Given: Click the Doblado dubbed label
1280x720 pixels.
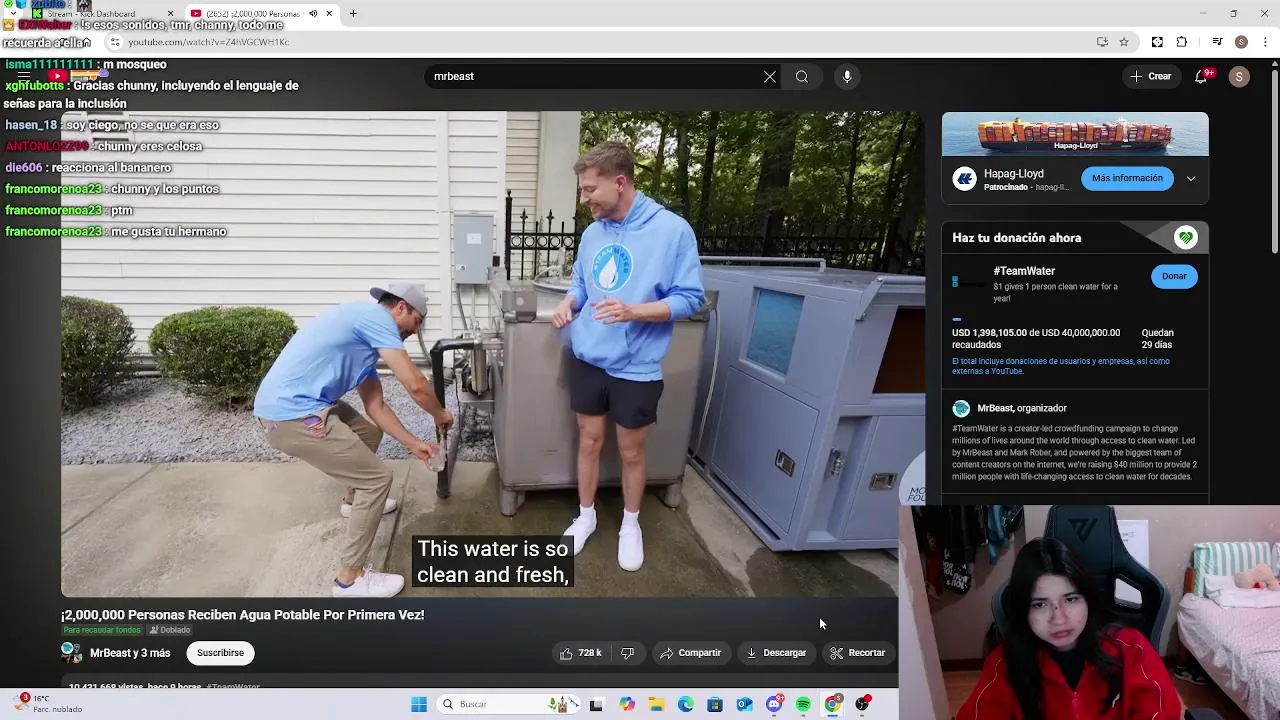Looking at the screenshot, I should [x=170, y=630].
